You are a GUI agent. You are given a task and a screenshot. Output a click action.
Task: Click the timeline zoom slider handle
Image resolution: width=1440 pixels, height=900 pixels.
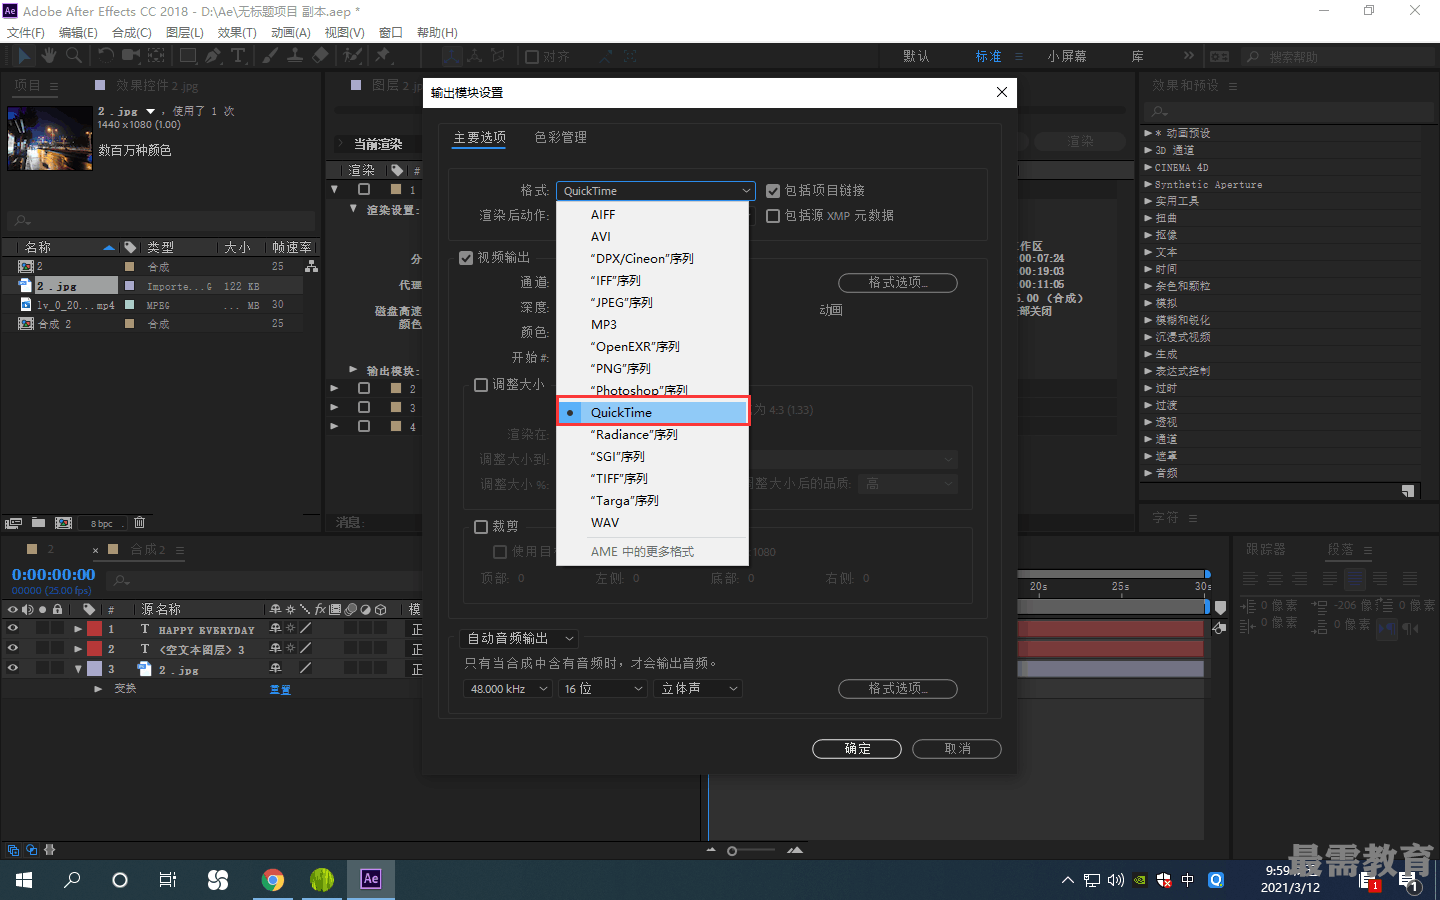point(732,851)
